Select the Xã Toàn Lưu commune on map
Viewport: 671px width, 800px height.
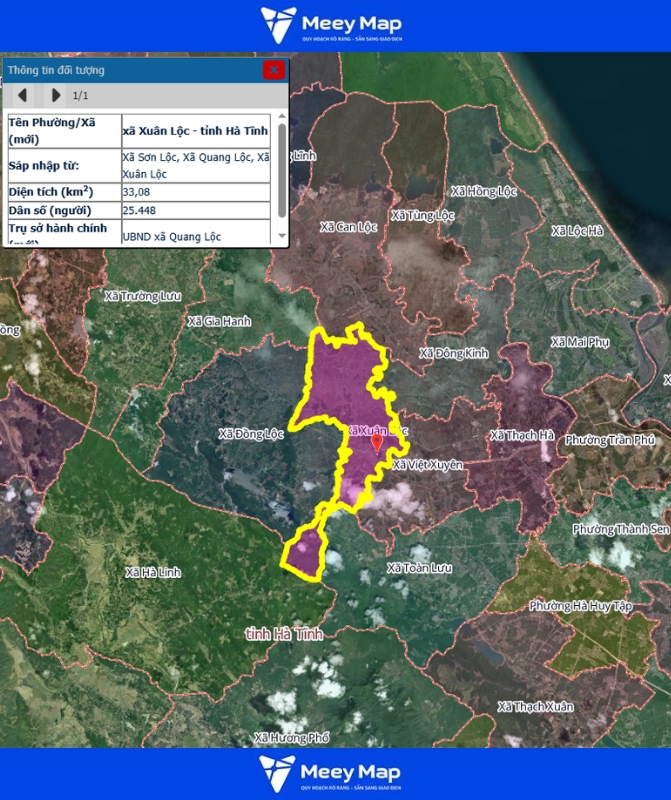coord(419,568)
